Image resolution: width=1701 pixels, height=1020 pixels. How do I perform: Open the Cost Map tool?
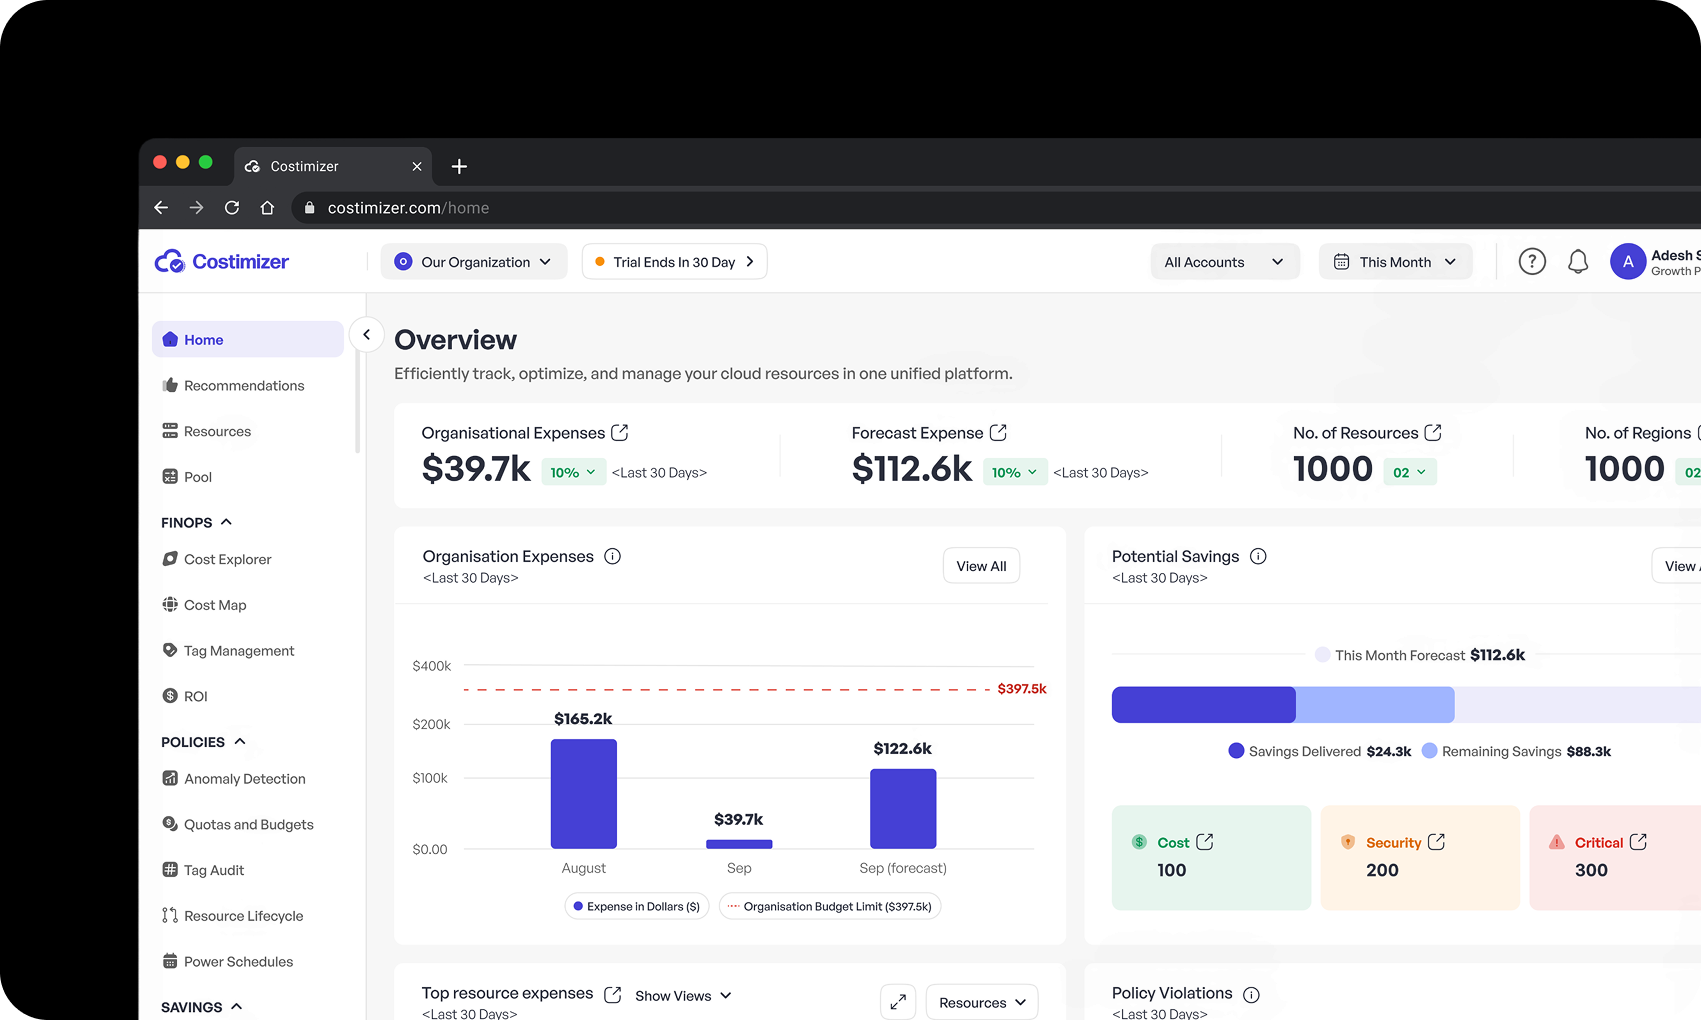[x=170, y=604]
